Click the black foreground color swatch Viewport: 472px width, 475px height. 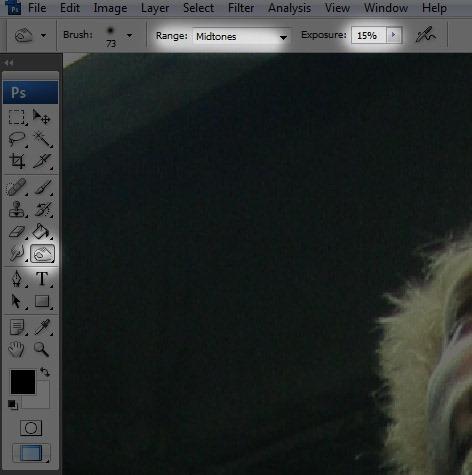[x=23, y=382]
